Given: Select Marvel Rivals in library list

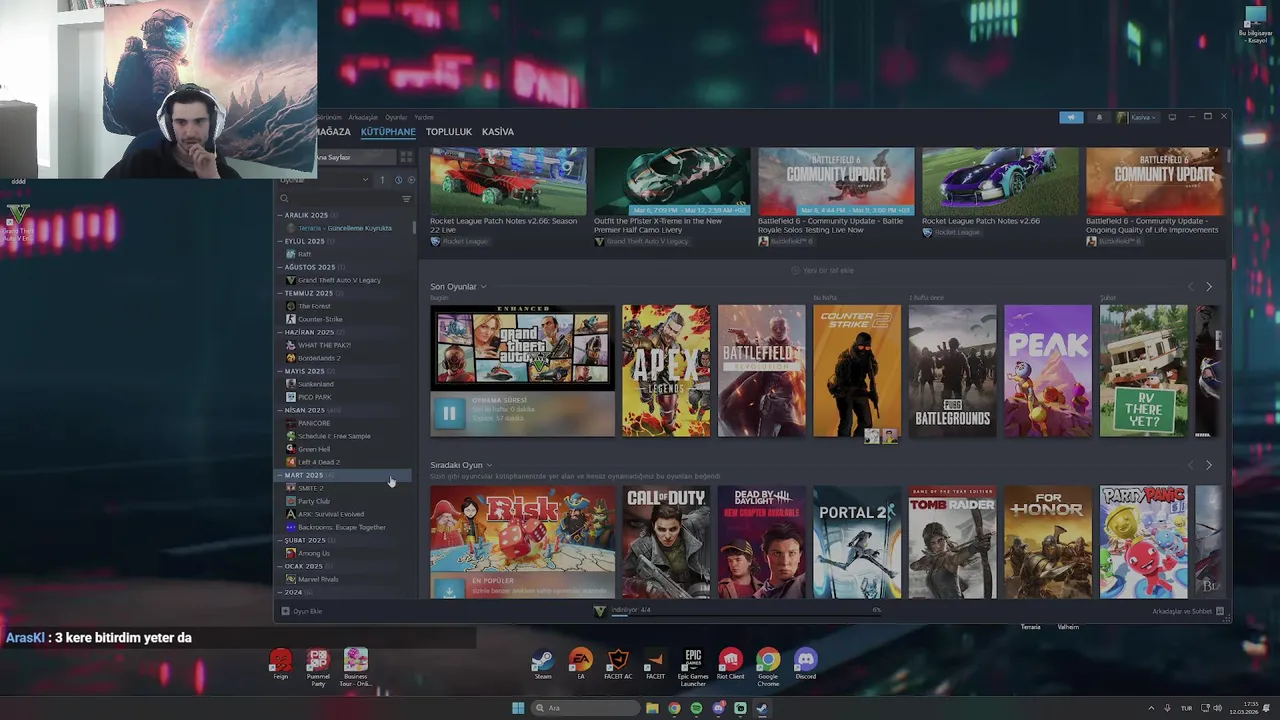Looking at the screenshot, I should pos(318,579).
